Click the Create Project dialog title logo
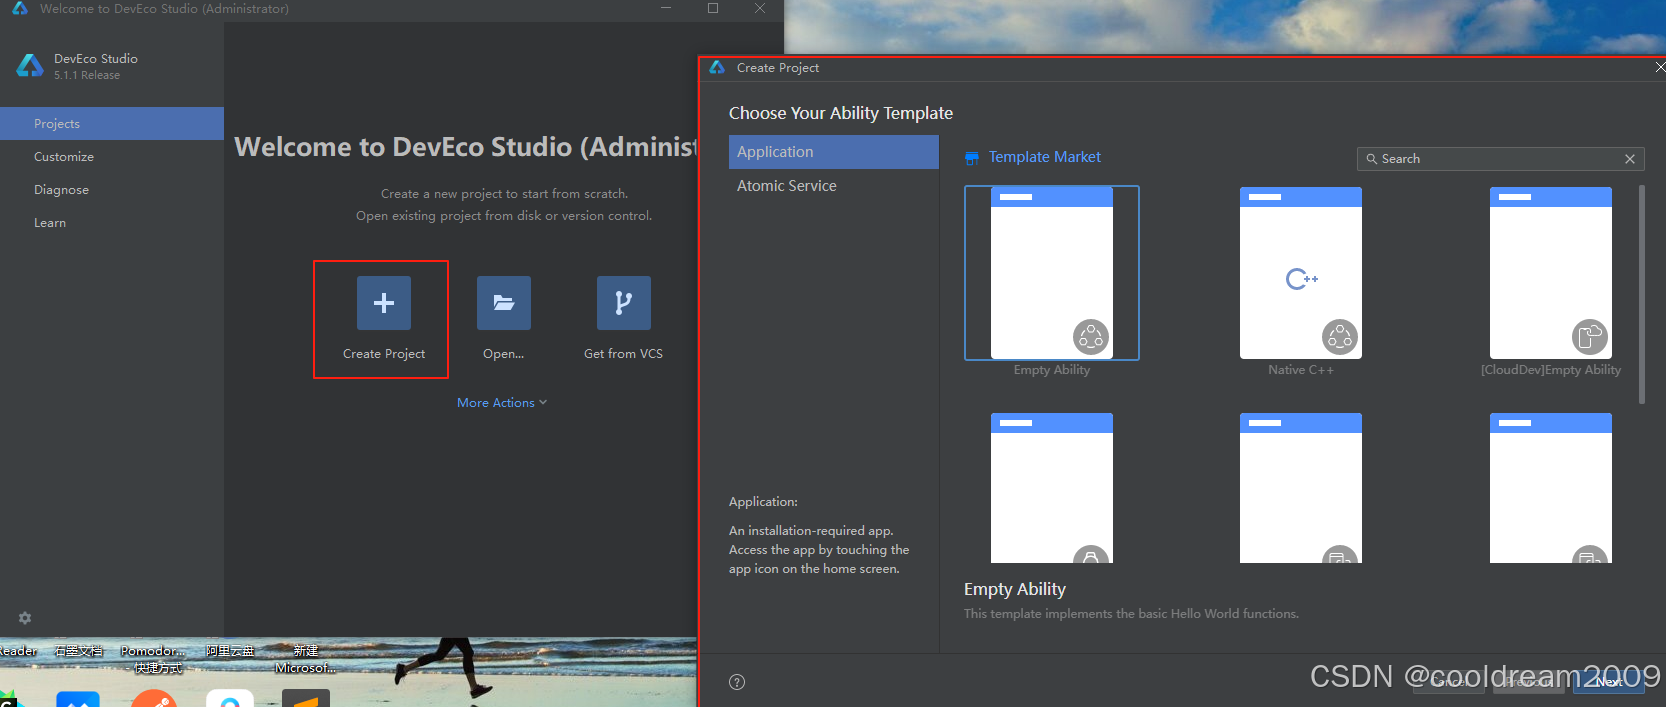The height and width of the screenshot is (707, 1666). pyautogui.click(x=717, y=67)
